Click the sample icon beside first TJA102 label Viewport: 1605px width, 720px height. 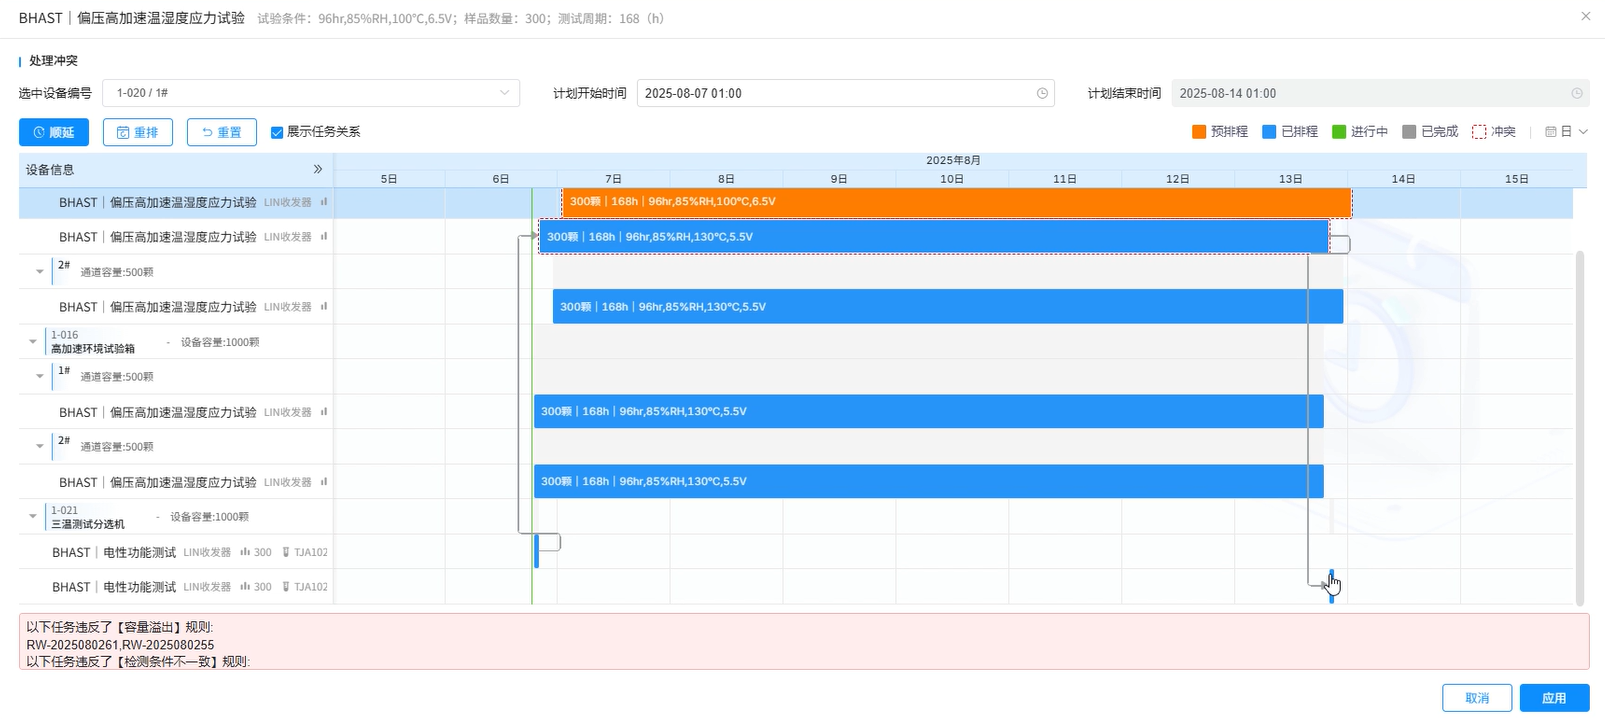[286, 552]
